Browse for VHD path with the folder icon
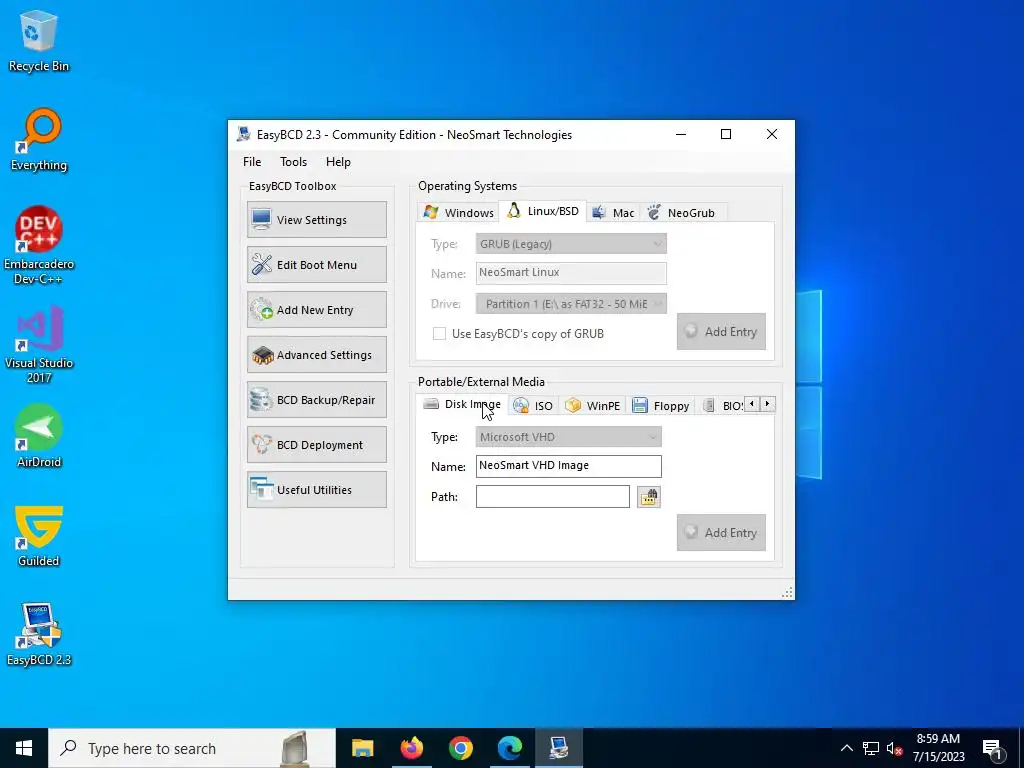Viewport: 1024px width, 768px height. pos(648,497)
